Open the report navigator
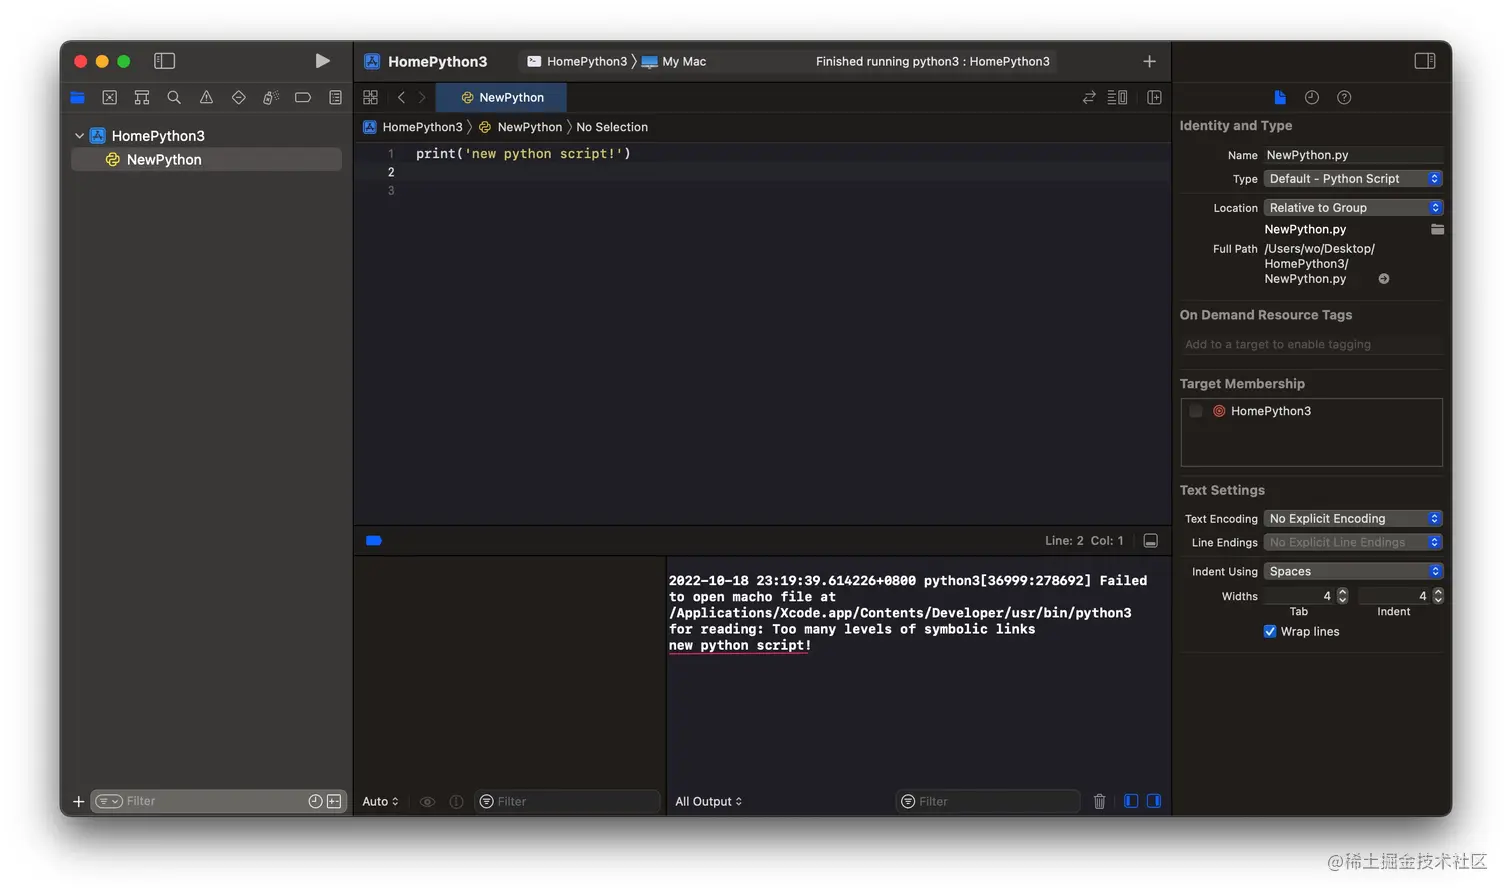 [x=335, y=97]
